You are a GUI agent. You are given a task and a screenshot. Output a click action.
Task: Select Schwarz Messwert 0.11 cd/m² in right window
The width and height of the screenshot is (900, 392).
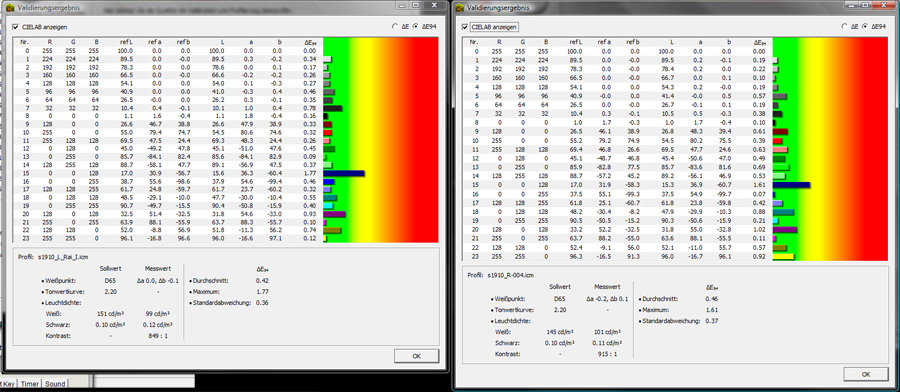pyautogui.click(x=606, y=343)
